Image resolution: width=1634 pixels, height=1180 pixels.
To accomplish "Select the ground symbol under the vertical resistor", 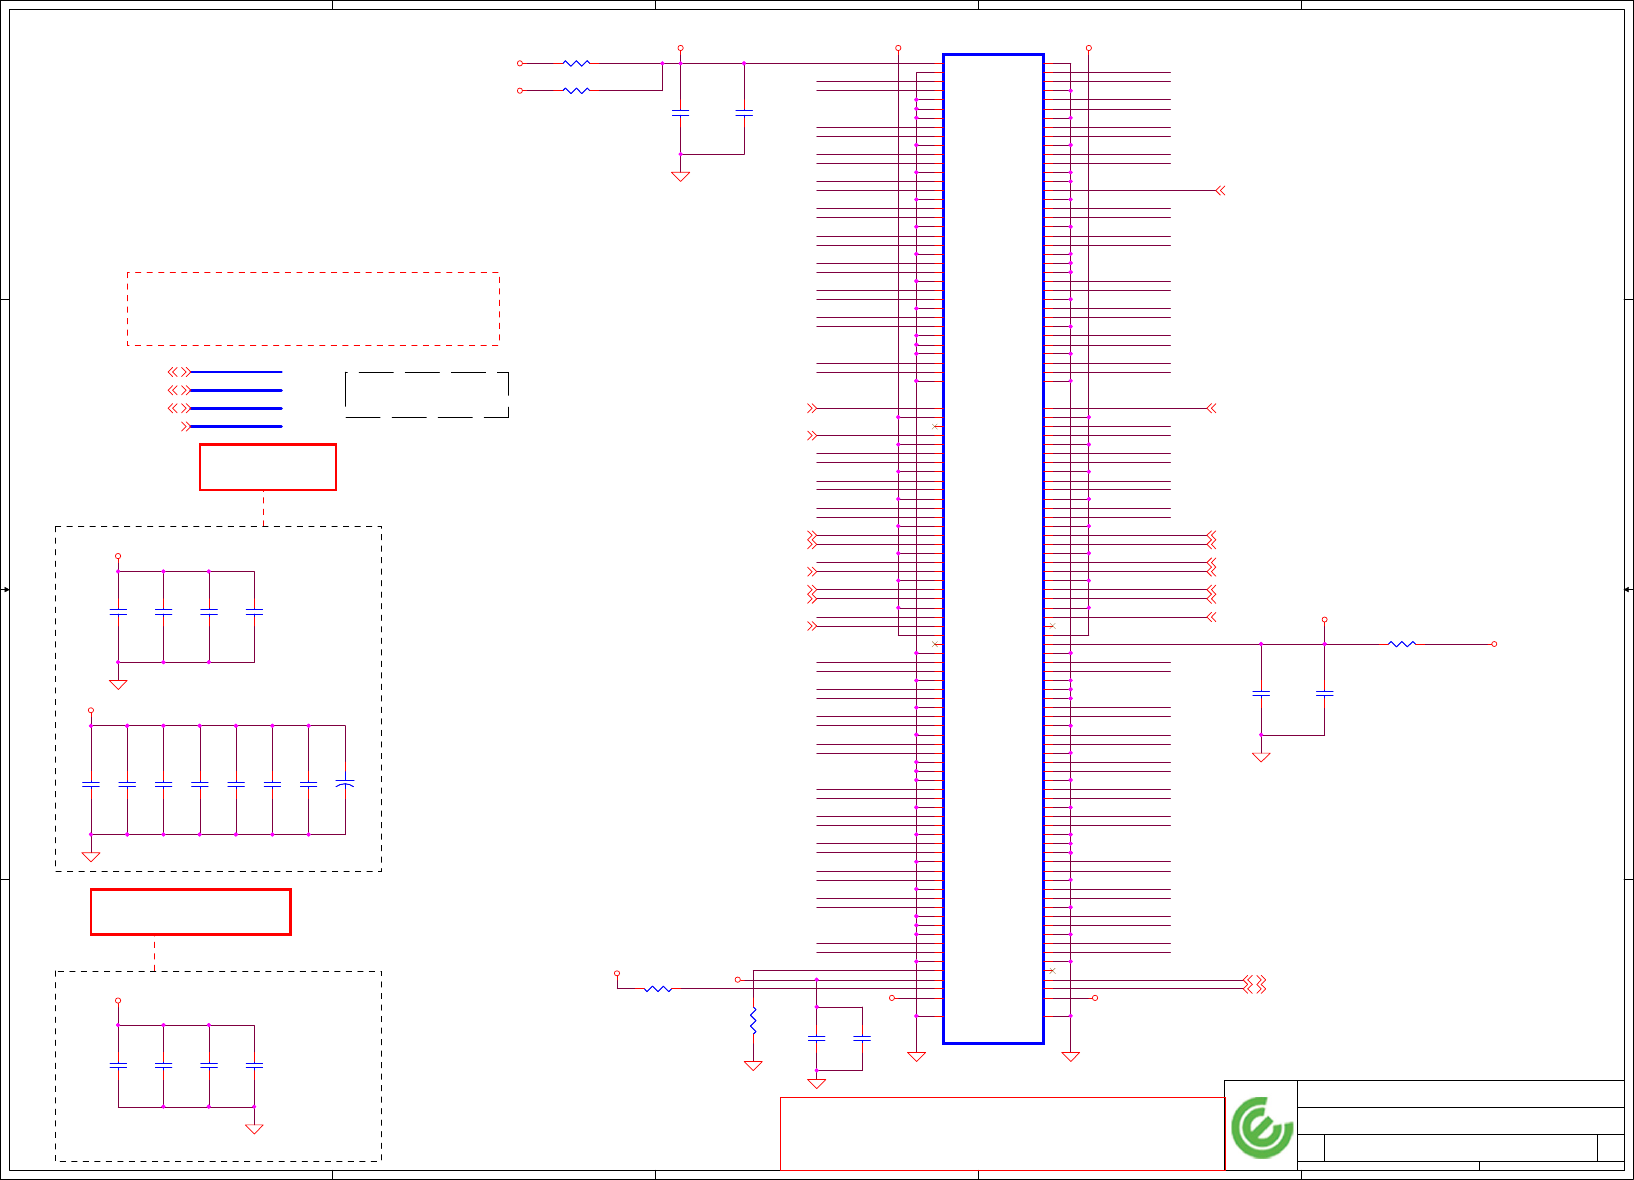I will click(753, 1066).
